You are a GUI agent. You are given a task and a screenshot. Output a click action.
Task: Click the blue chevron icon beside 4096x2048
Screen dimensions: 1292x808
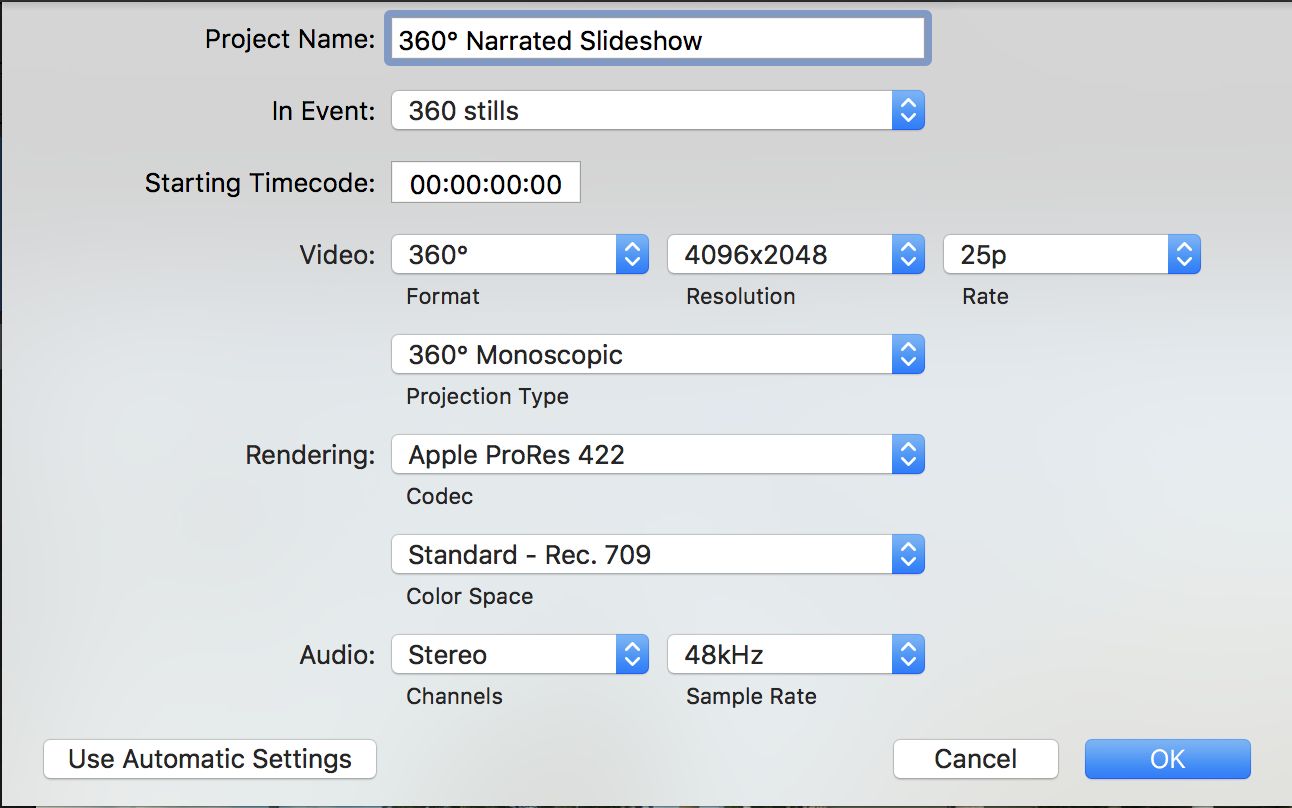[x=908, y=255]
